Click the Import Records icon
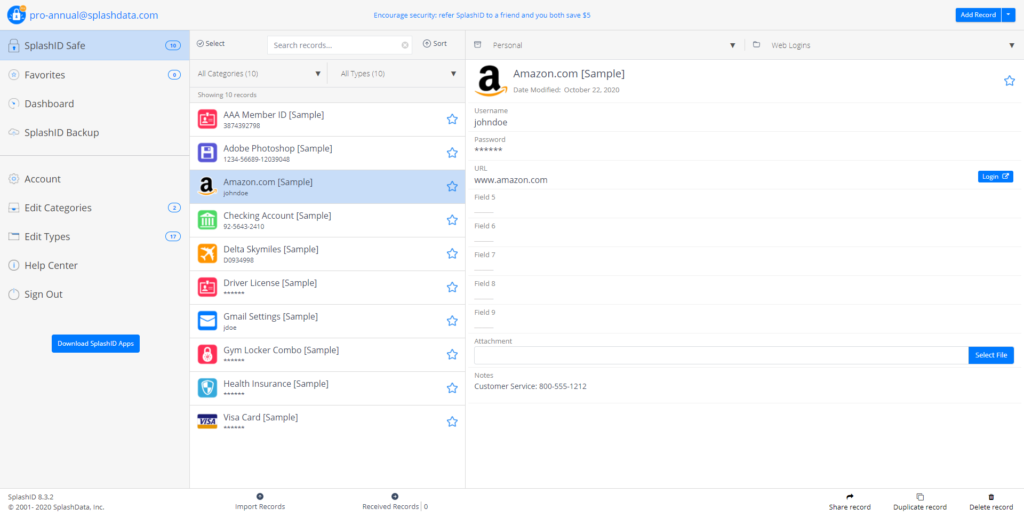 click(260, 496)
